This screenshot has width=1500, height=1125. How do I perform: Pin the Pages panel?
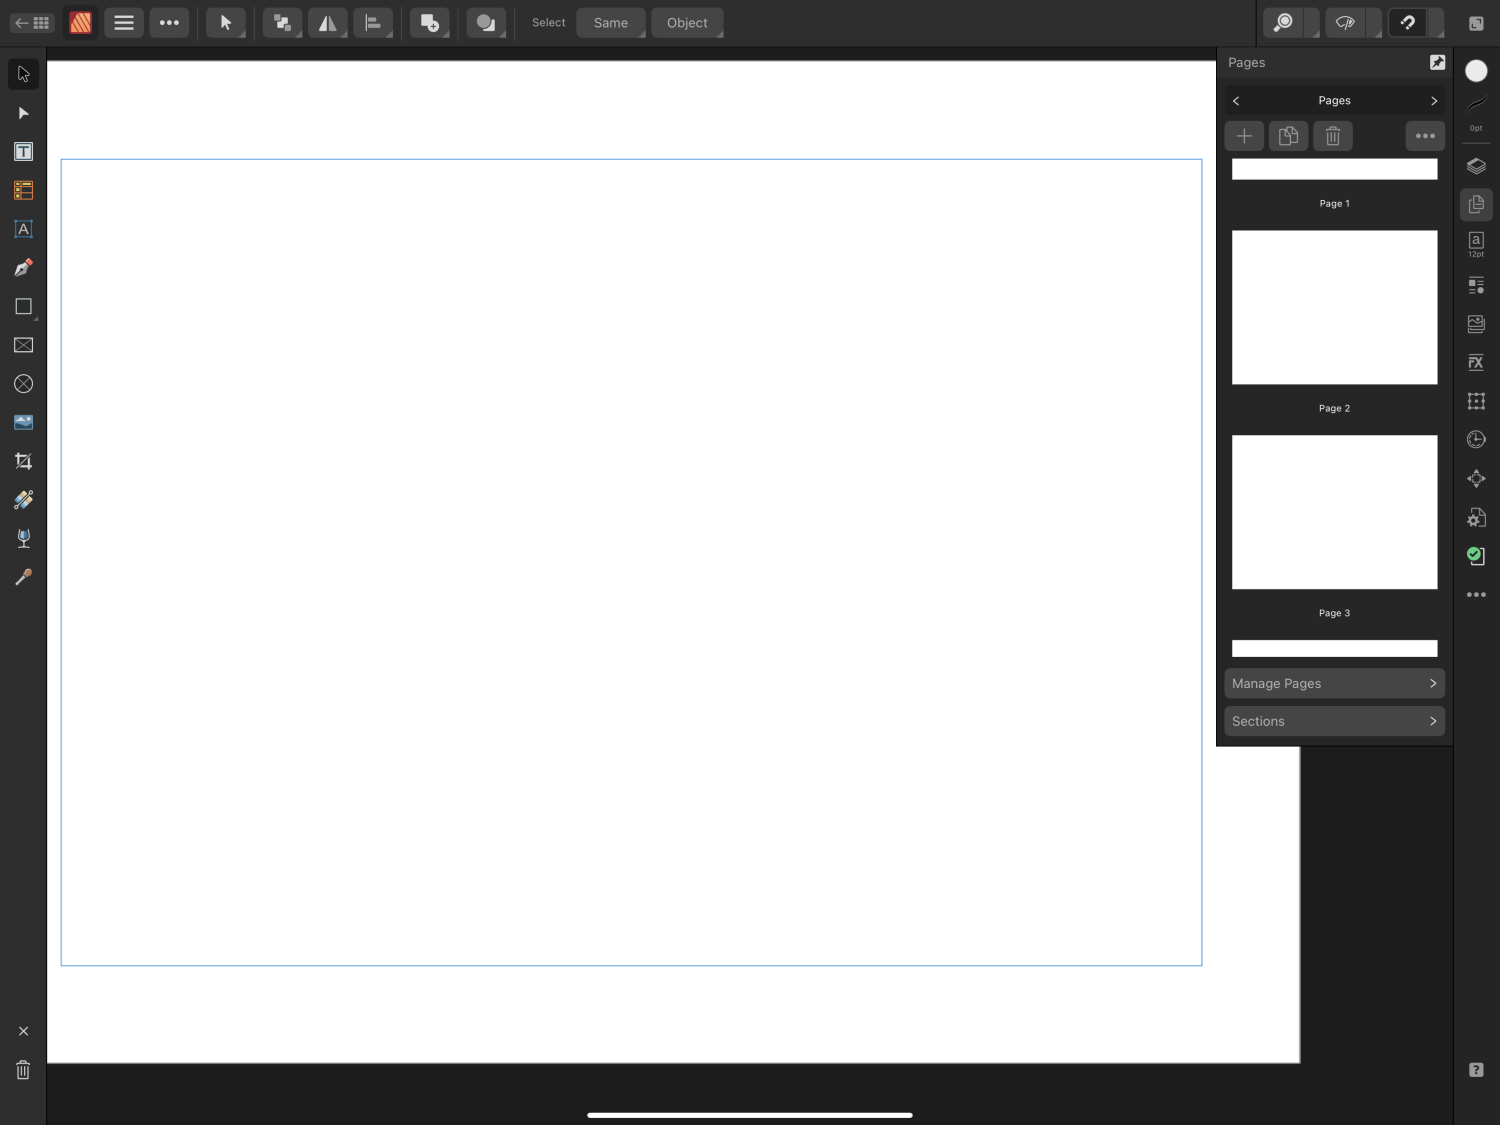pyautogui.click(x=1437, y=62)
